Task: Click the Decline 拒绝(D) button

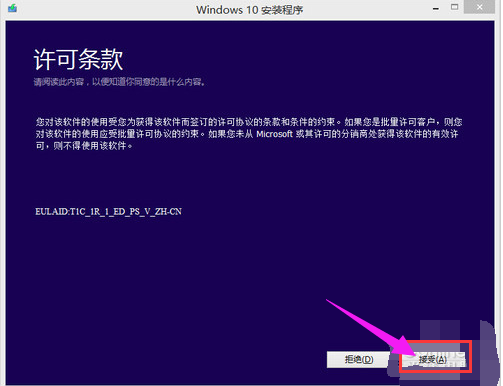Action: [x=359, y=360]
